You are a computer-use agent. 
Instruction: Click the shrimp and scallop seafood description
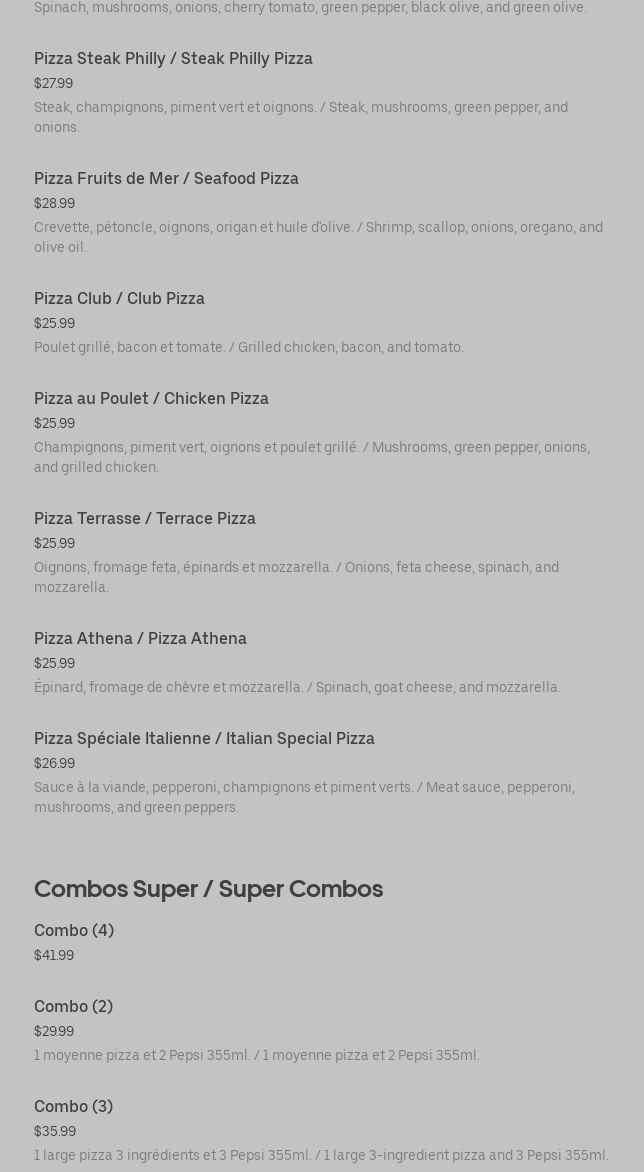[318, 238]
